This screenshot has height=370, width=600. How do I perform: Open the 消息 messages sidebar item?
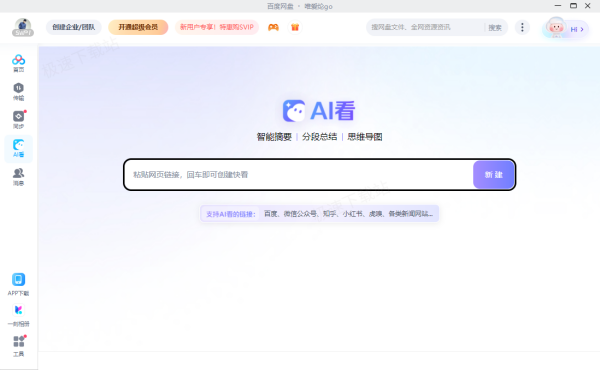[x=18, y=177]
